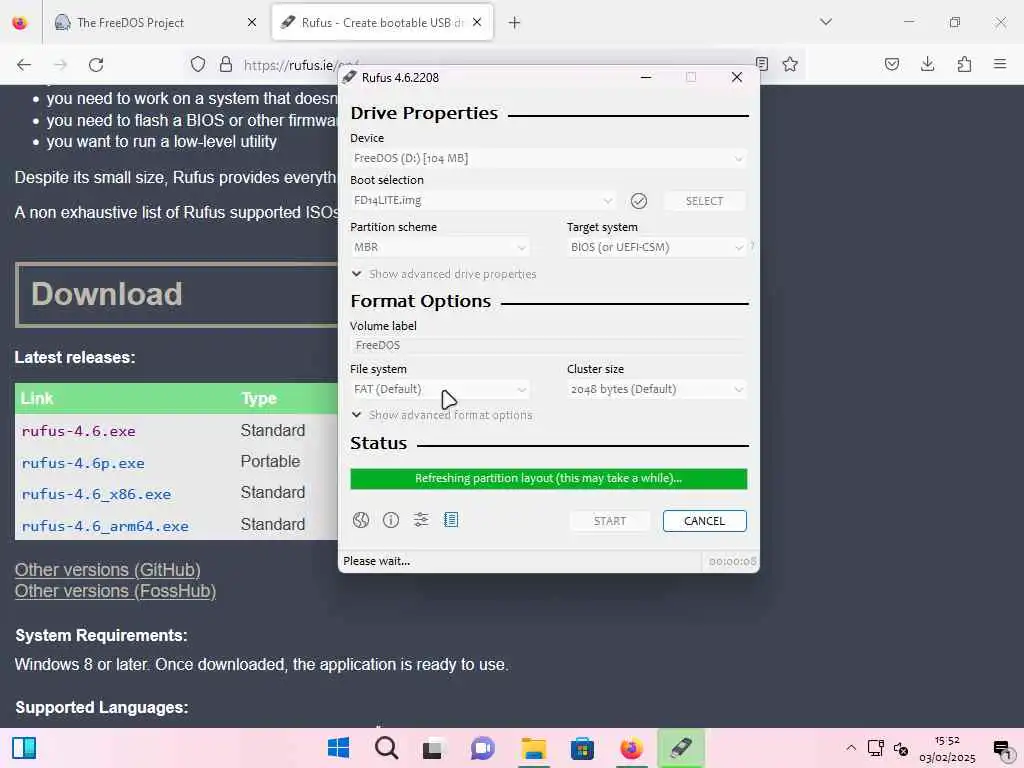Open the Firefox downloads panel

coord(927,64)
